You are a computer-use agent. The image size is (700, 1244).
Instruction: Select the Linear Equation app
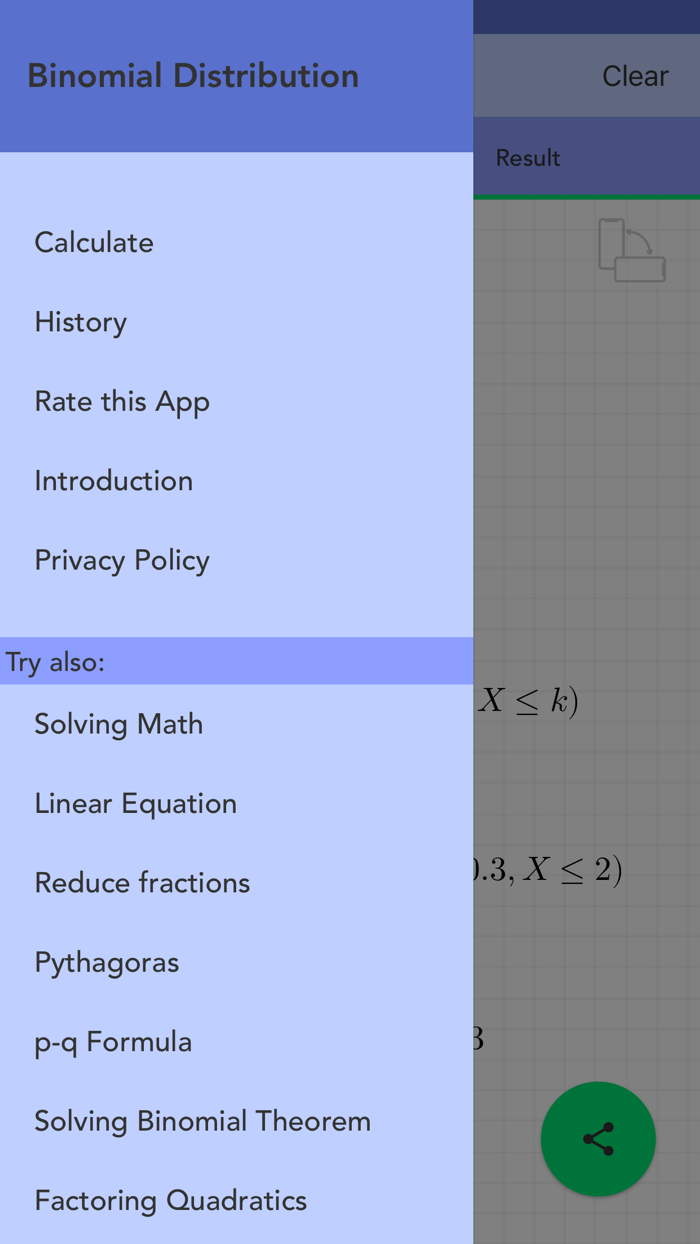pyautogui.click(x=135, y=803)
